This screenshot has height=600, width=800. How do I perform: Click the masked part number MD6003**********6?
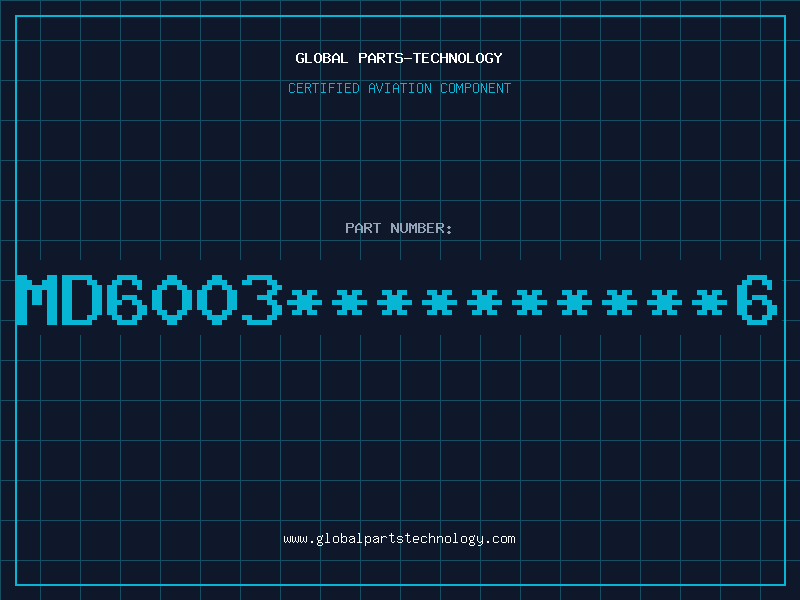[397, 300]
